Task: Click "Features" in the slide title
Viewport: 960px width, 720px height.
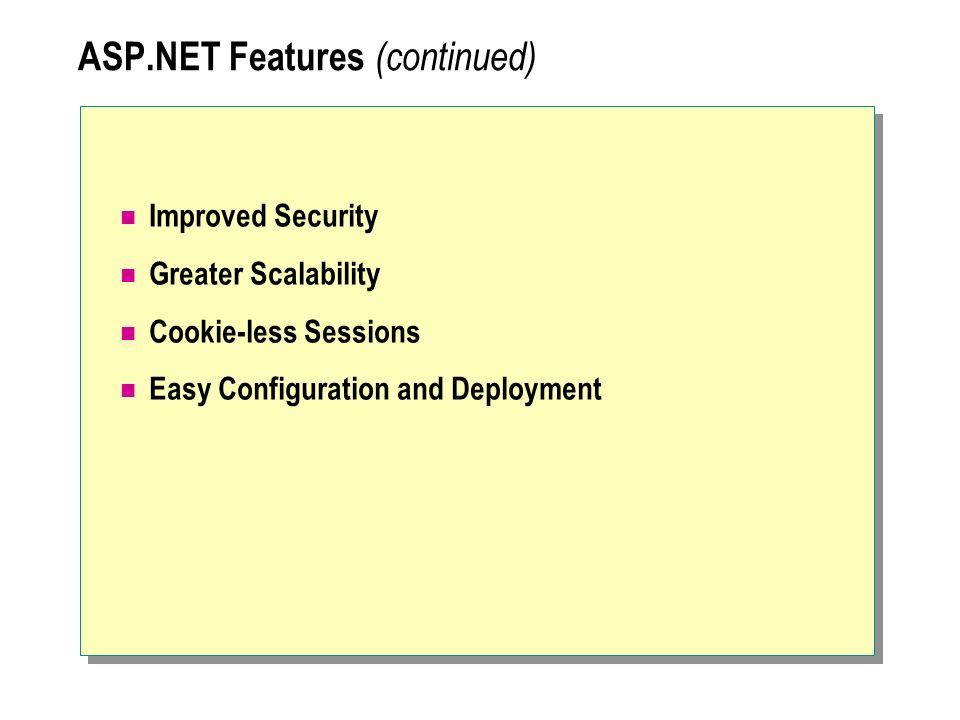Action: point(296,57)
